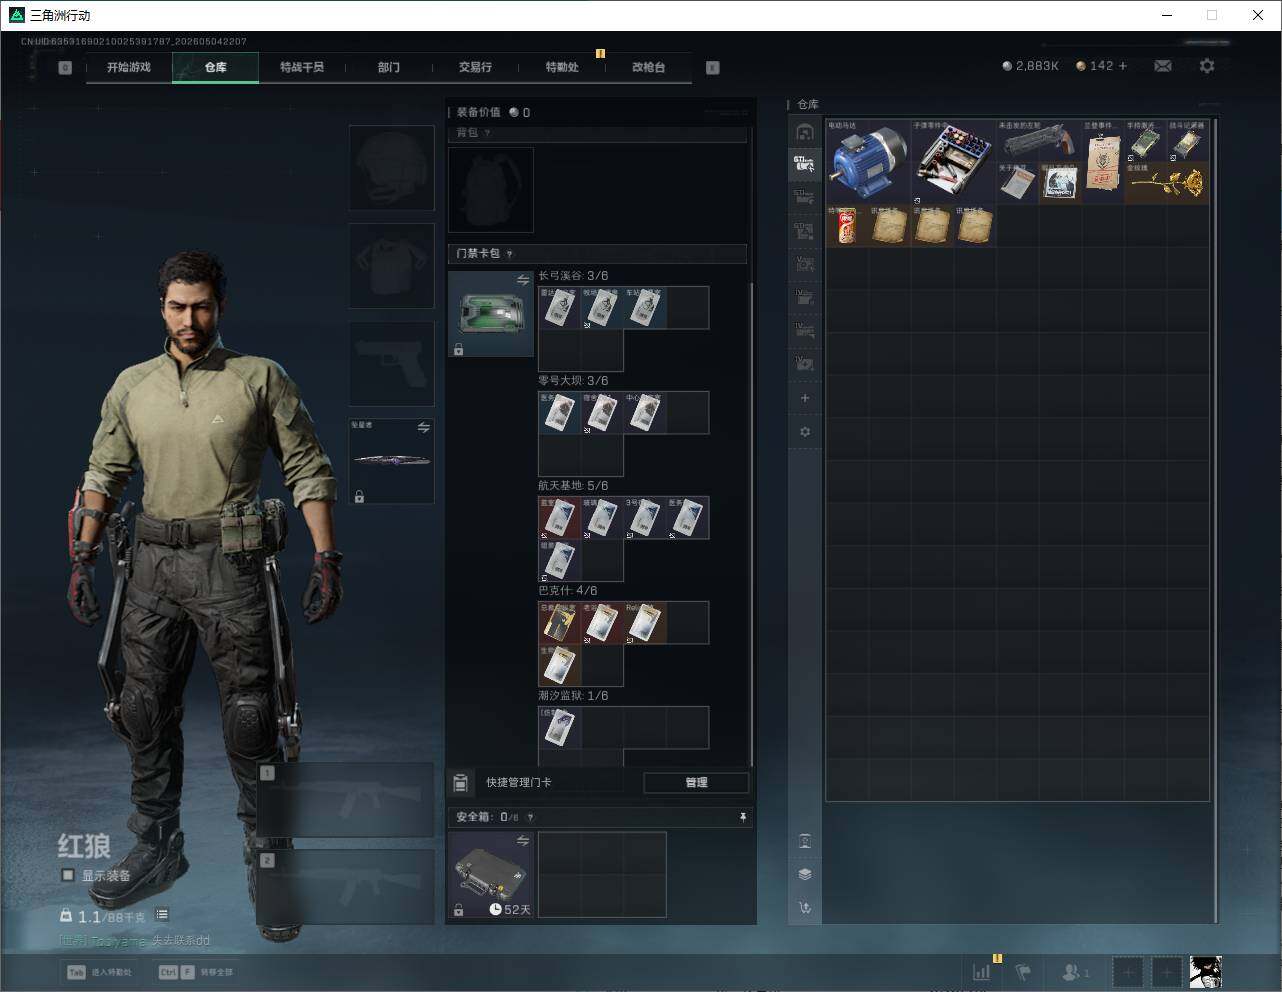1282x992 pixels.
Task: Select the safe box case icon
Action: point(491,874)
